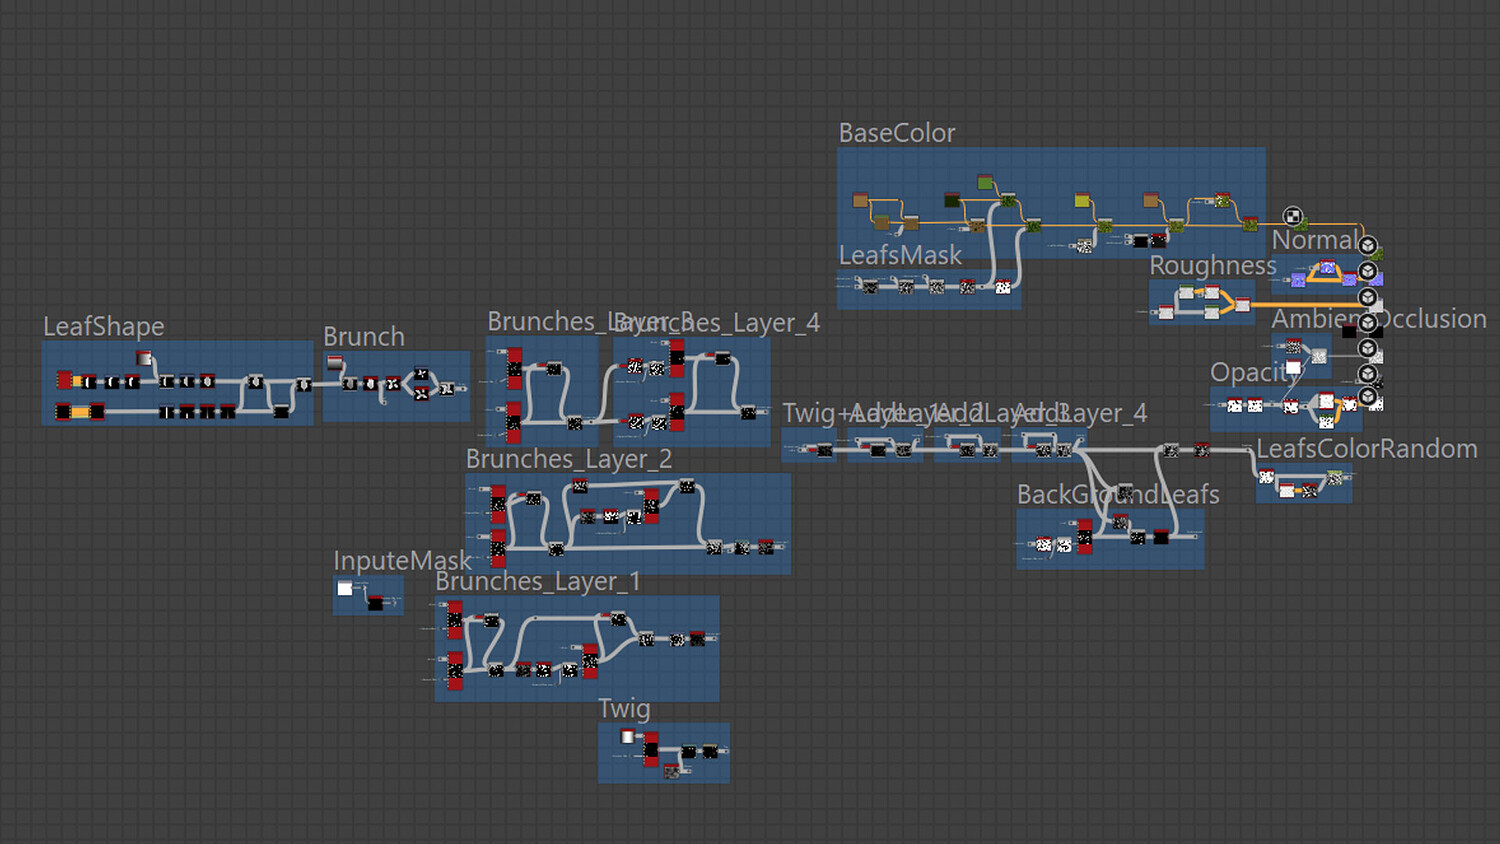Select the cube badge on green base color output
This screenshot has width=1500, height=844.
(x=1368, y=246)
